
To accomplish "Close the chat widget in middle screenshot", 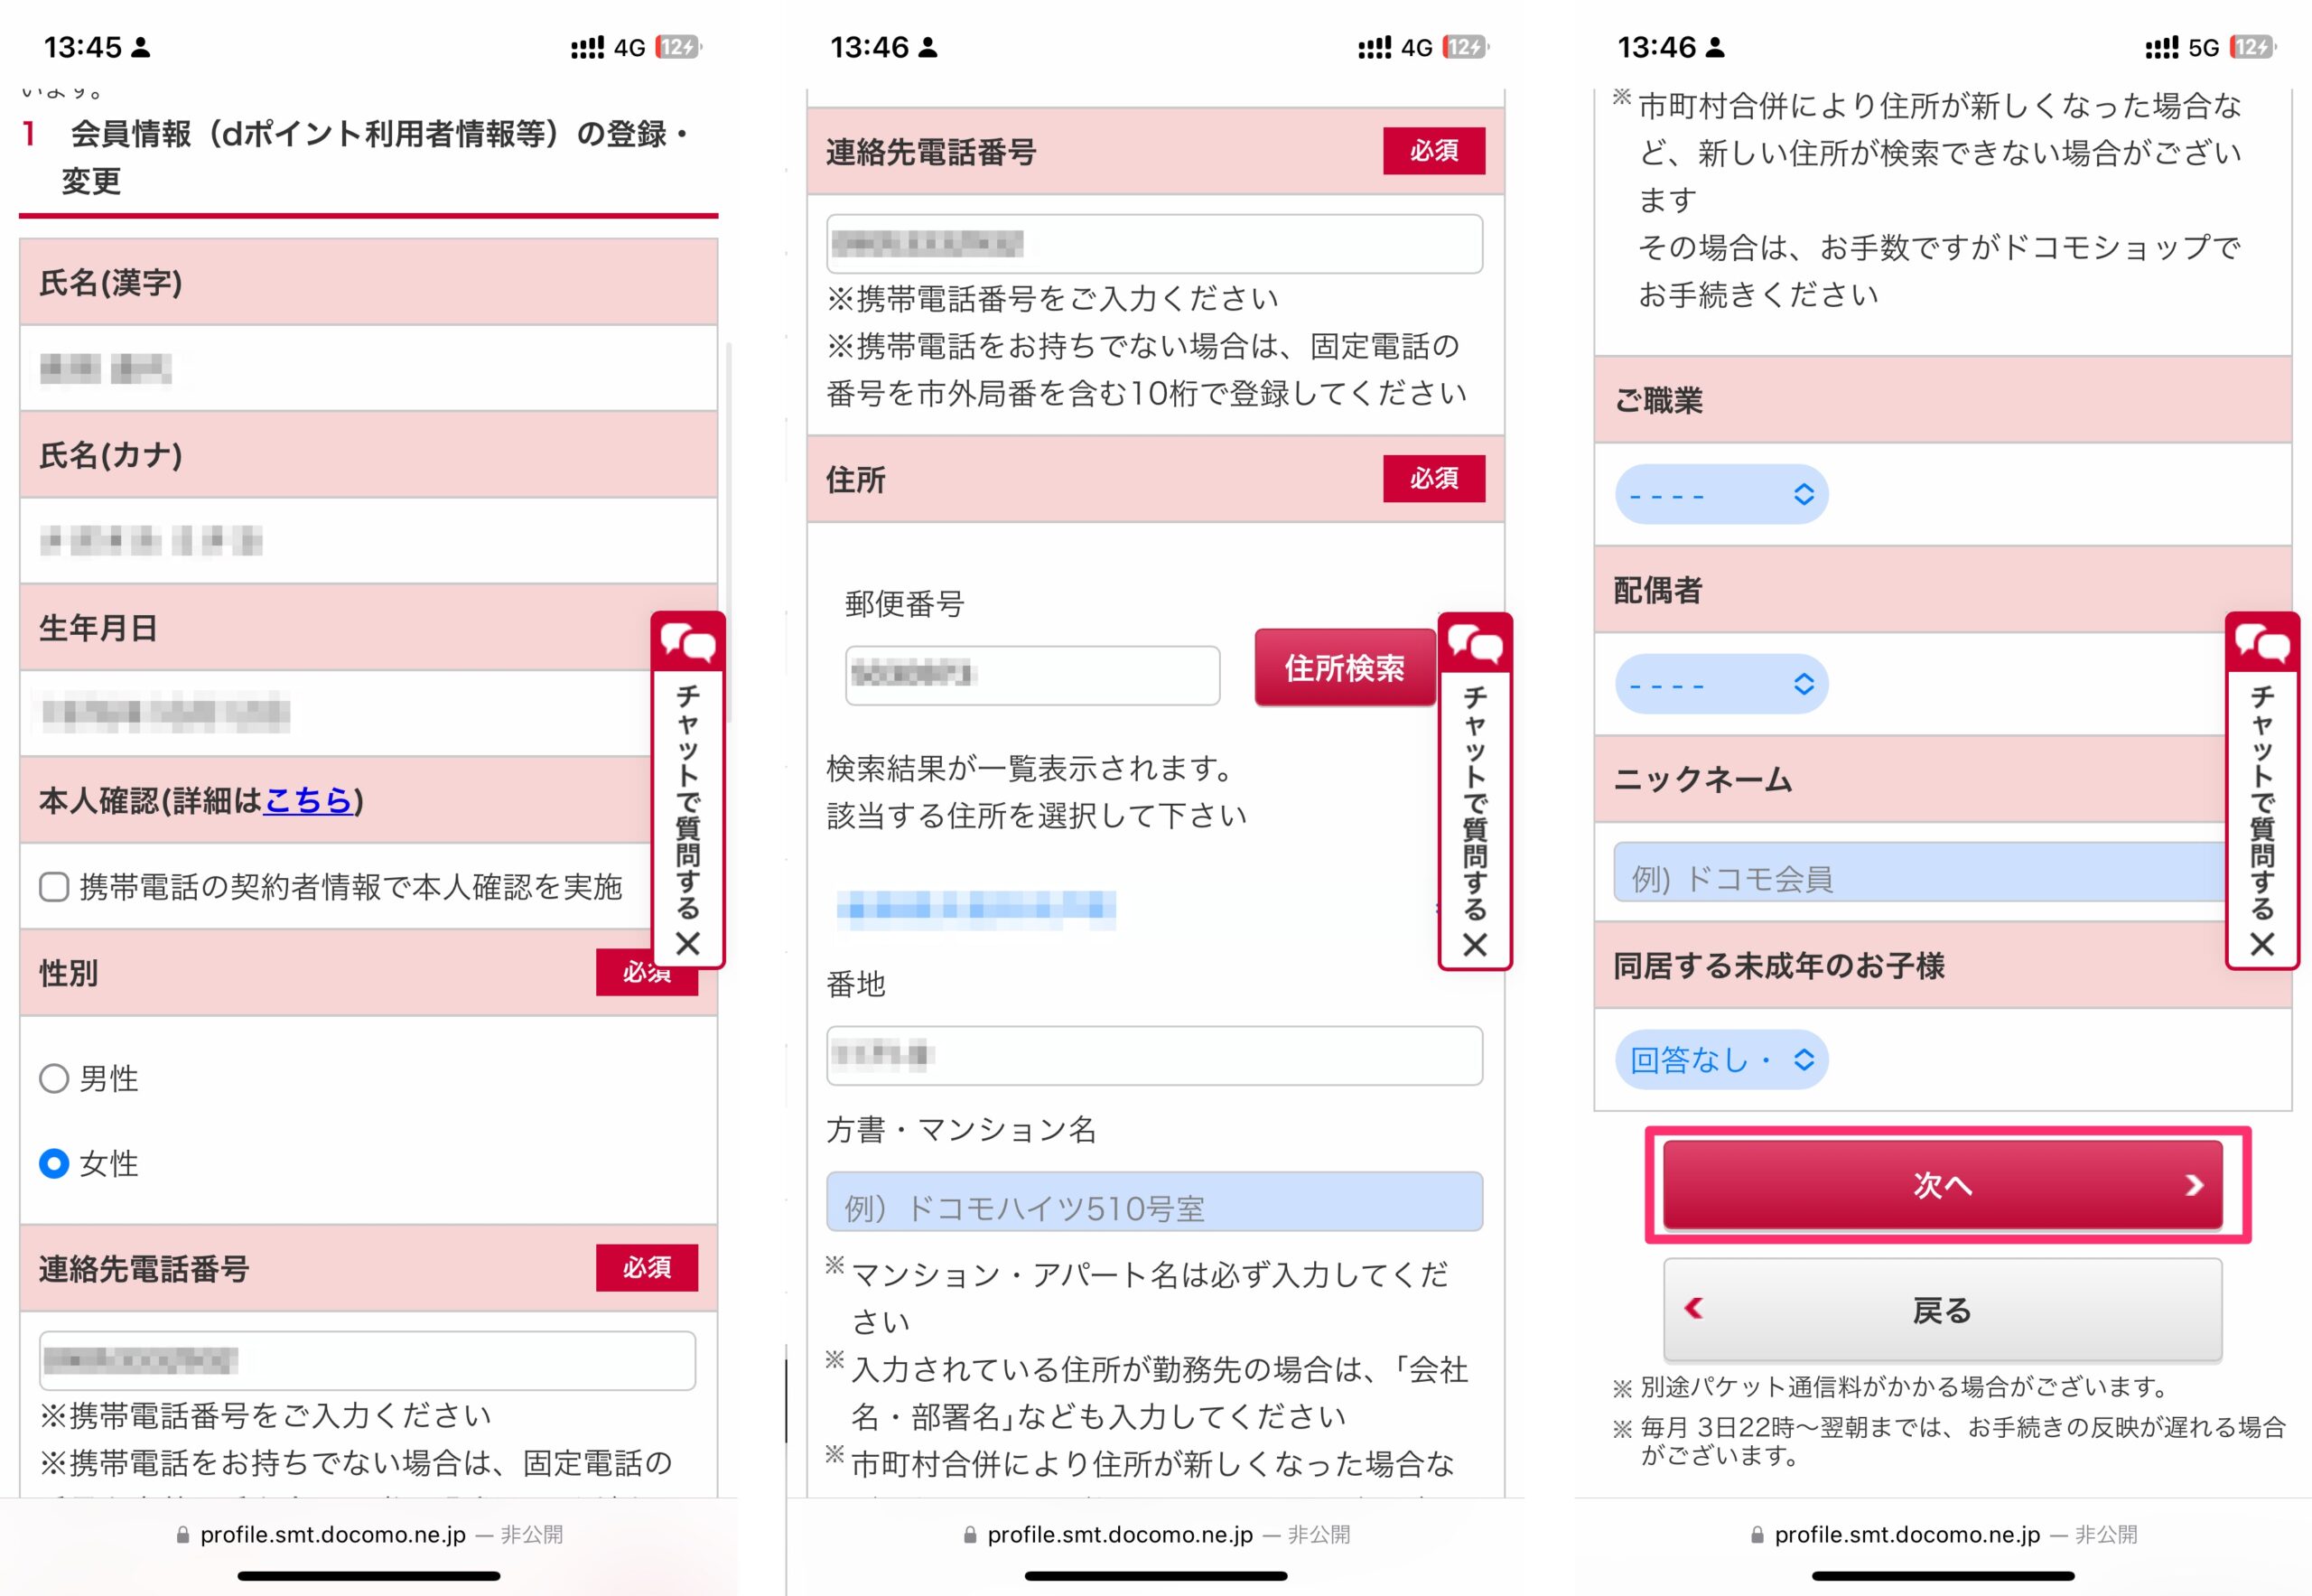I will (x=1475, y=944).
